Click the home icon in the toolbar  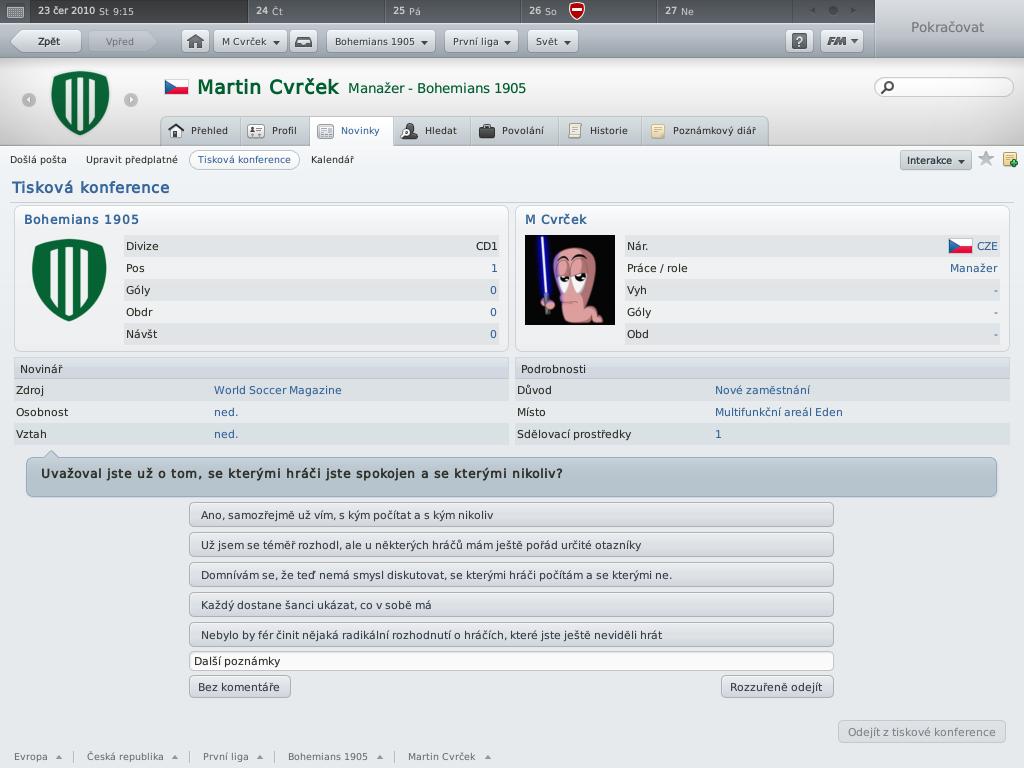click(196, 42)
